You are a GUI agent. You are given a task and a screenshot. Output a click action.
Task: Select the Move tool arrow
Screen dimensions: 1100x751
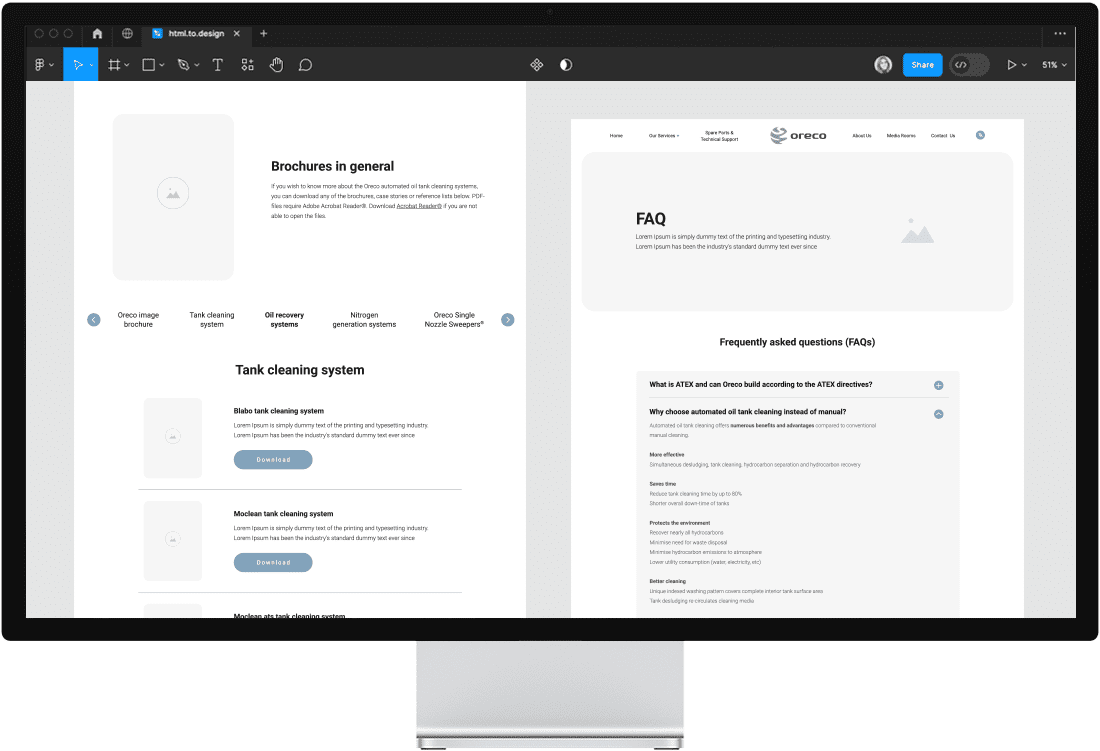click(77, 65)
